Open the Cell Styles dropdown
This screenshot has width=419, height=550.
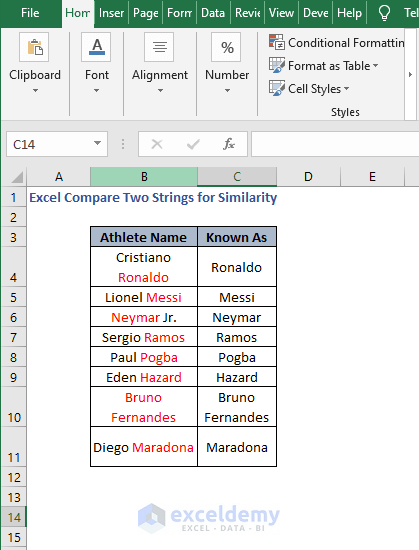click(x=346, y=88)
